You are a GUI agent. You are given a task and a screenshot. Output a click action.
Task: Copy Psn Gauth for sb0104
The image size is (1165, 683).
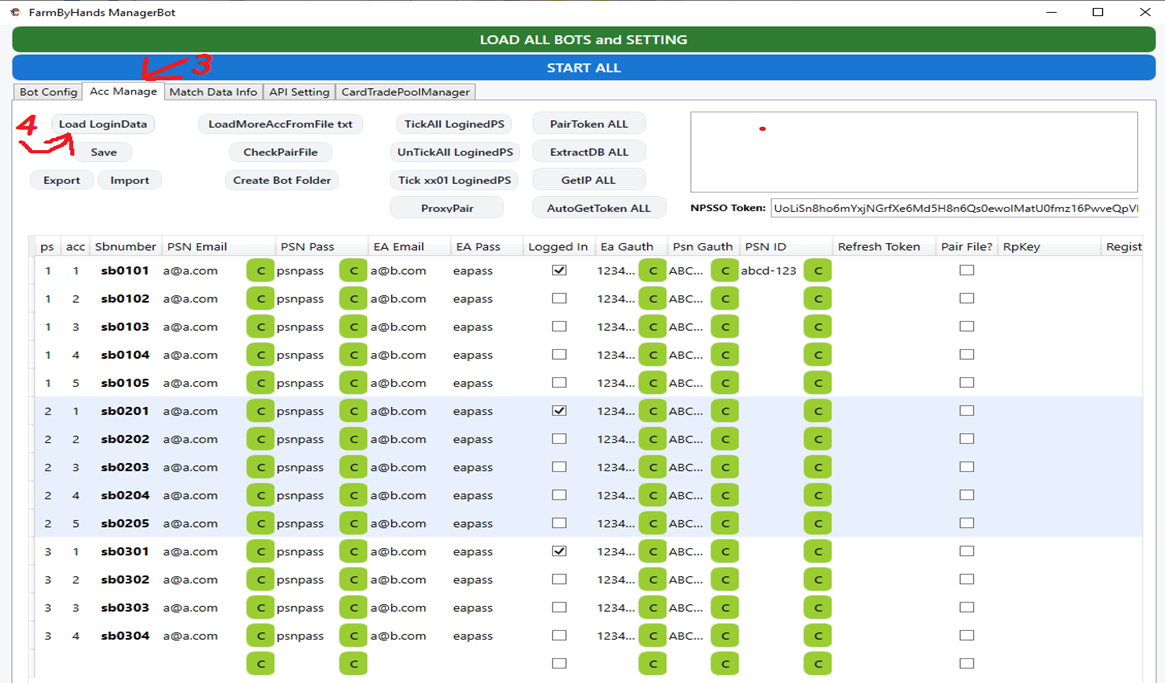click(x=724, y=355)
